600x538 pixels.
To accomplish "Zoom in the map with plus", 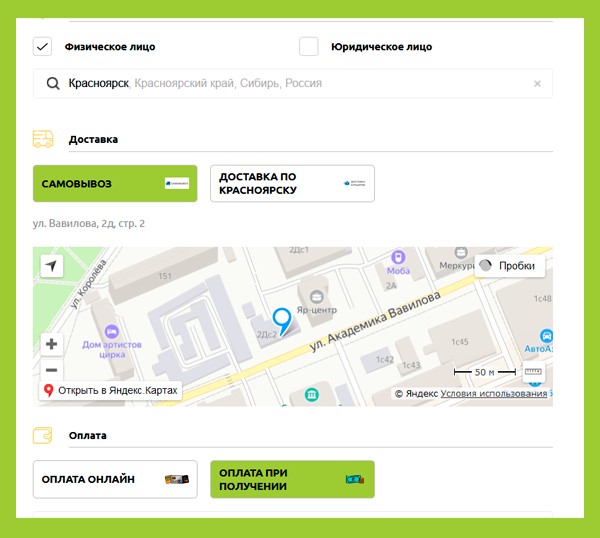I will pyautogui.click(x=52, y=344).
